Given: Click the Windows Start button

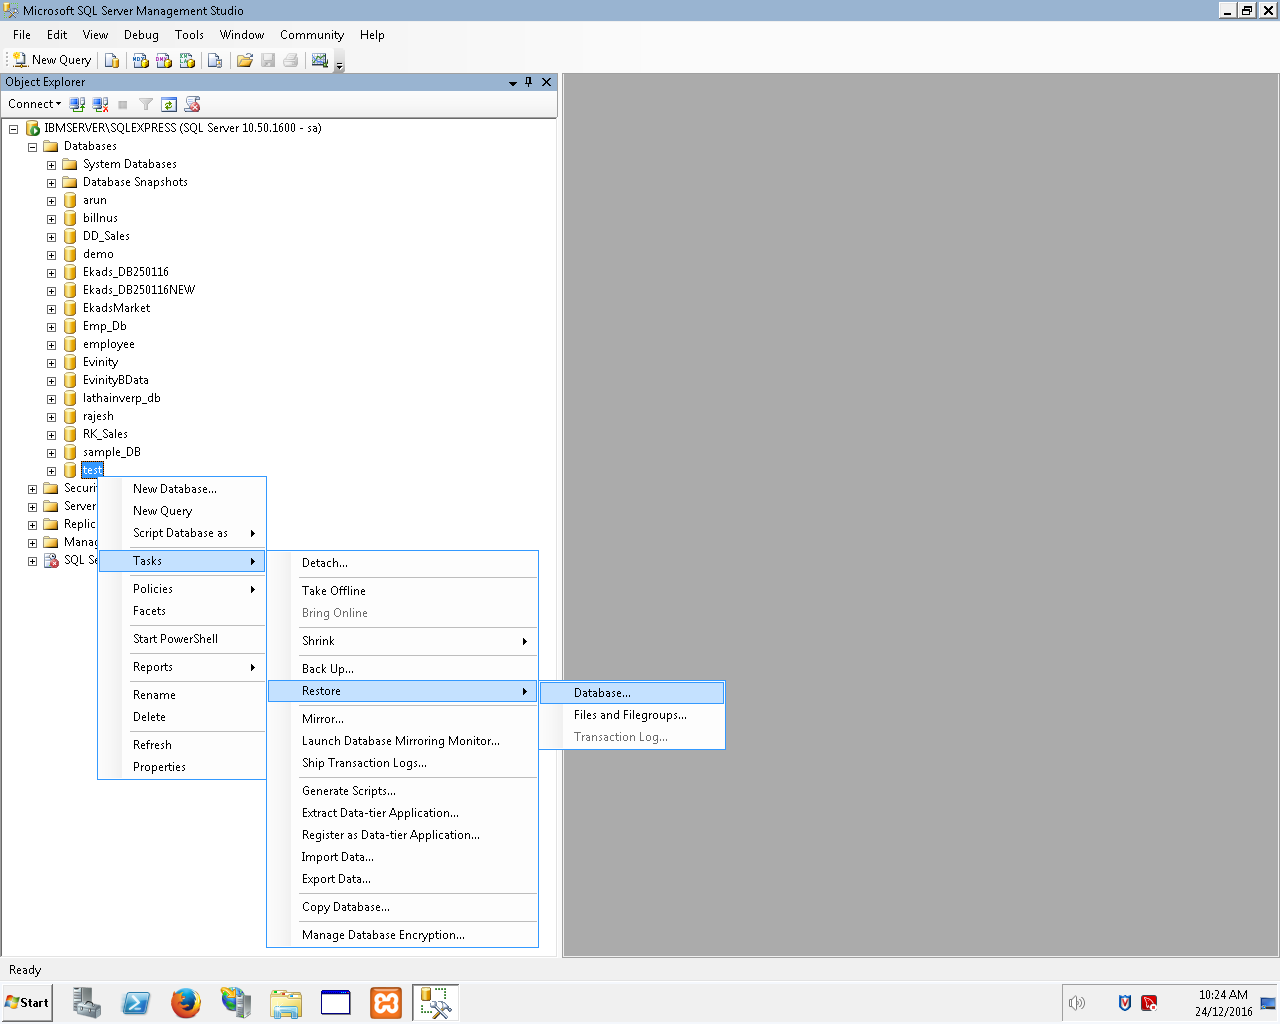Looking at the screenshot, I should pyautogui.click(x=27, y=1003).
